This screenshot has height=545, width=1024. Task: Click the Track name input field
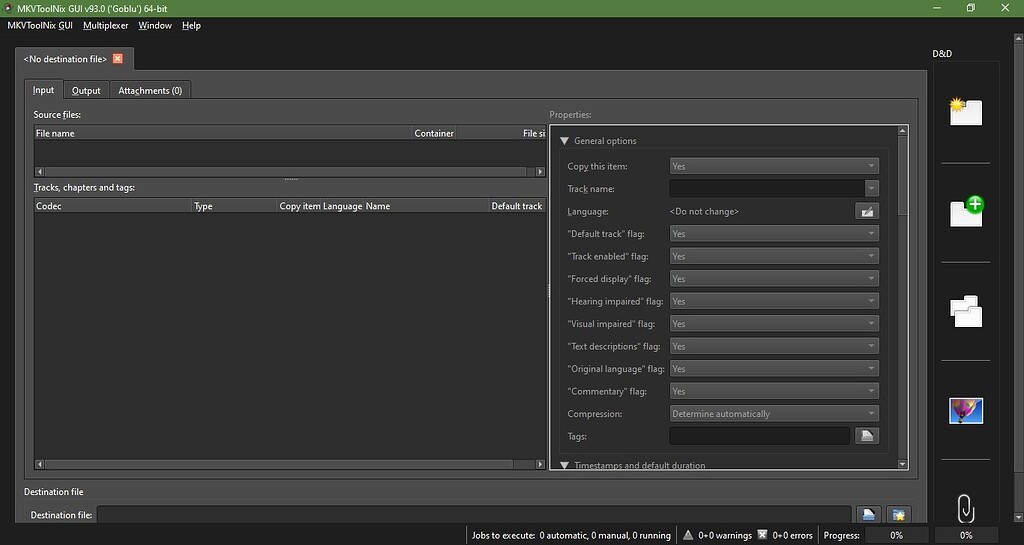(x=766, y=189)
